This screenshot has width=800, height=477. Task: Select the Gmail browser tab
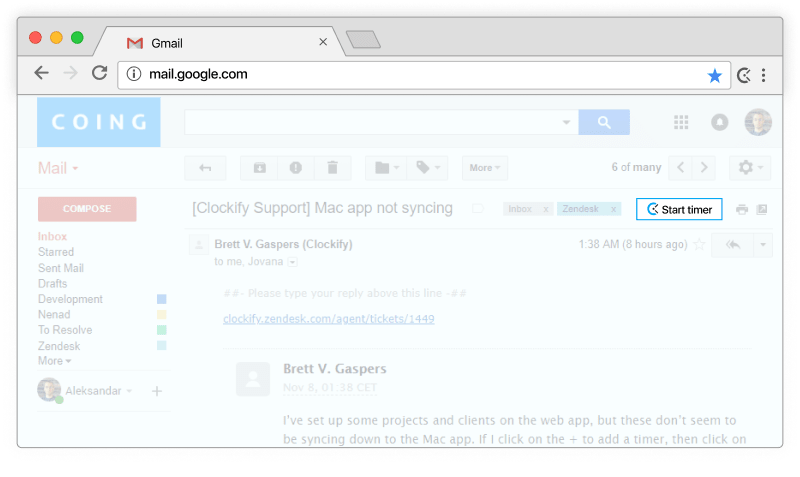(219, 42)
